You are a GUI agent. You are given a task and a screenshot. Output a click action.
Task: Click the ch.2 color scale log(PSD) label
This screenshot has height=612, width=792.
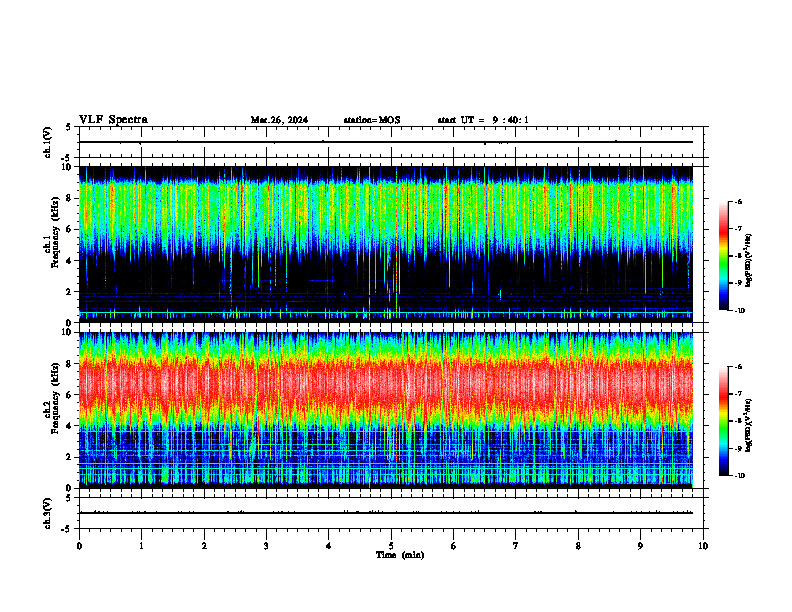748,426
